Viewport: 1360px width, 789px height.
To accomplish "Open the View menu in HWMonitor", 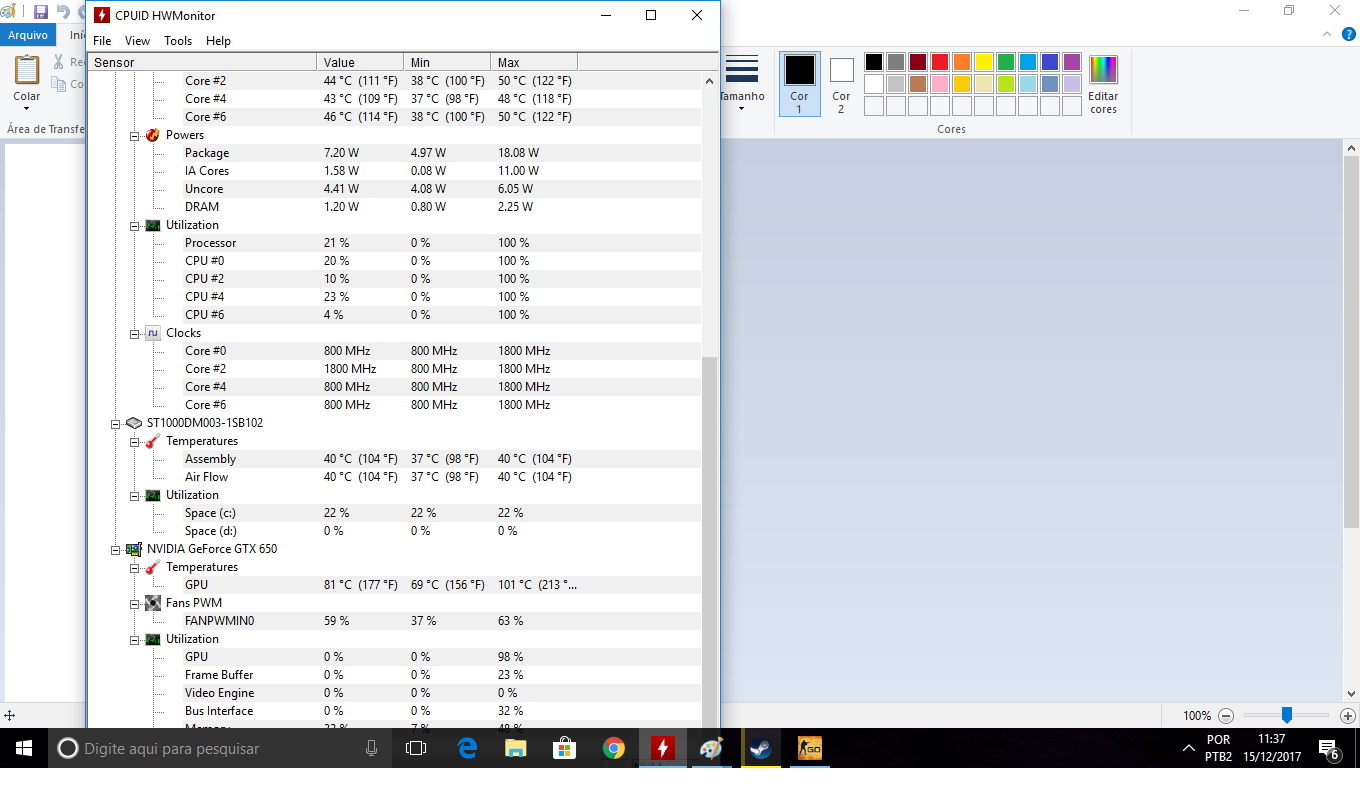I will point(137,41).
